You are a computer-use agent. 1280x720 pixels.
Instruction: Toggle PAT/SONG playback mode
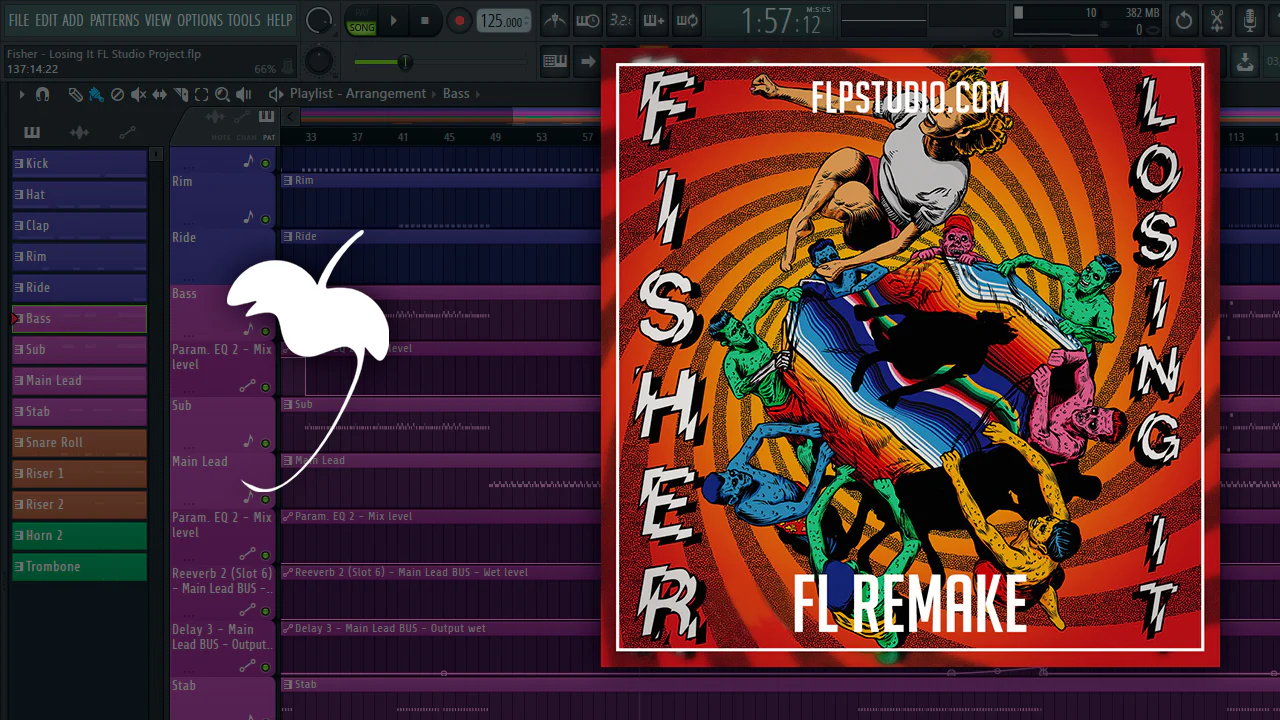(x=362, y=21)
